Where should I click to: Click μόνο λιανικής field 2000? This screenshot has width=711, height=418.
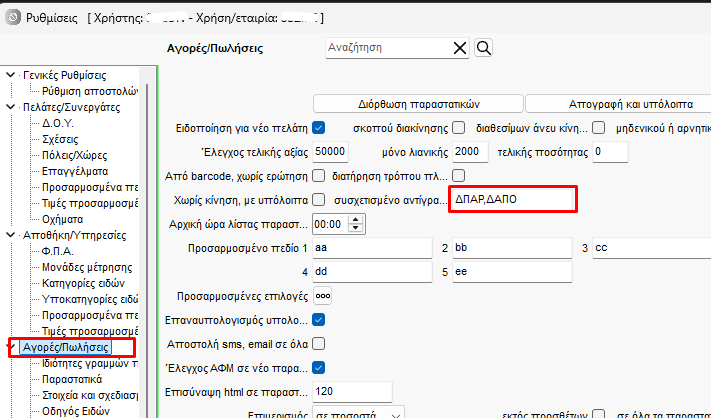(x=470, y=152)
